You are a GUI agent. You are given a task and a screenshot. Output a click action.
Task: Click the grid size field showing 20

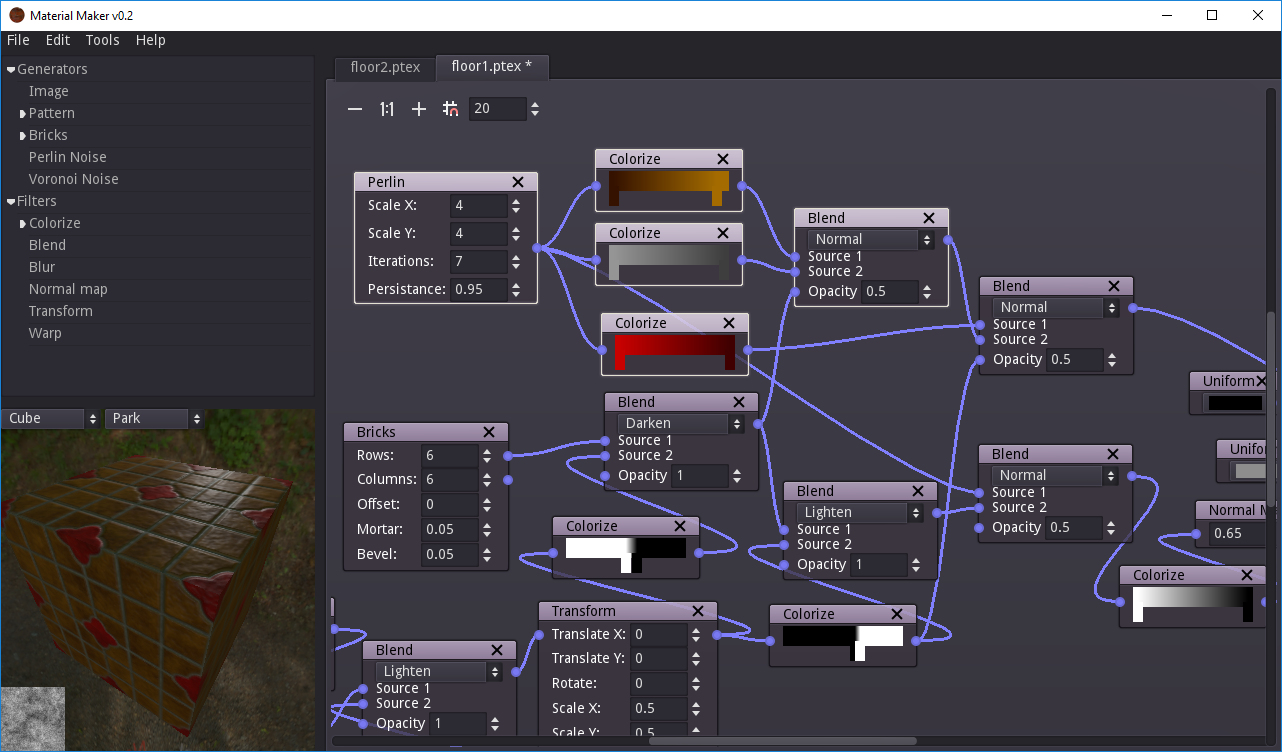pyautogui.click(x=497, y=109)
